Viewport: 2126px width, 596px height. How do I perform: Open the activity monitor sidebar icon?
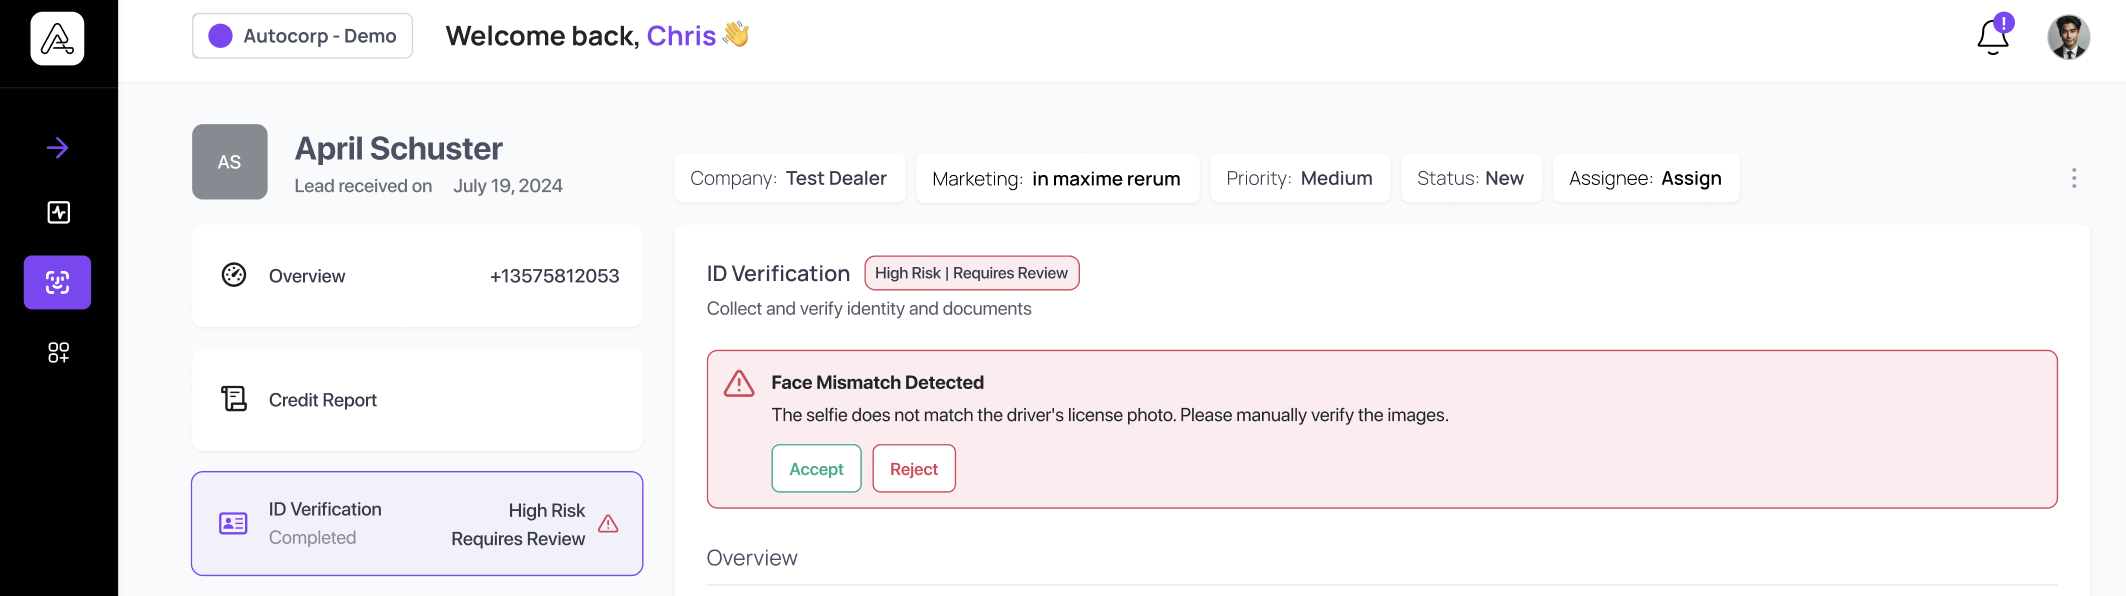[58, 212]
